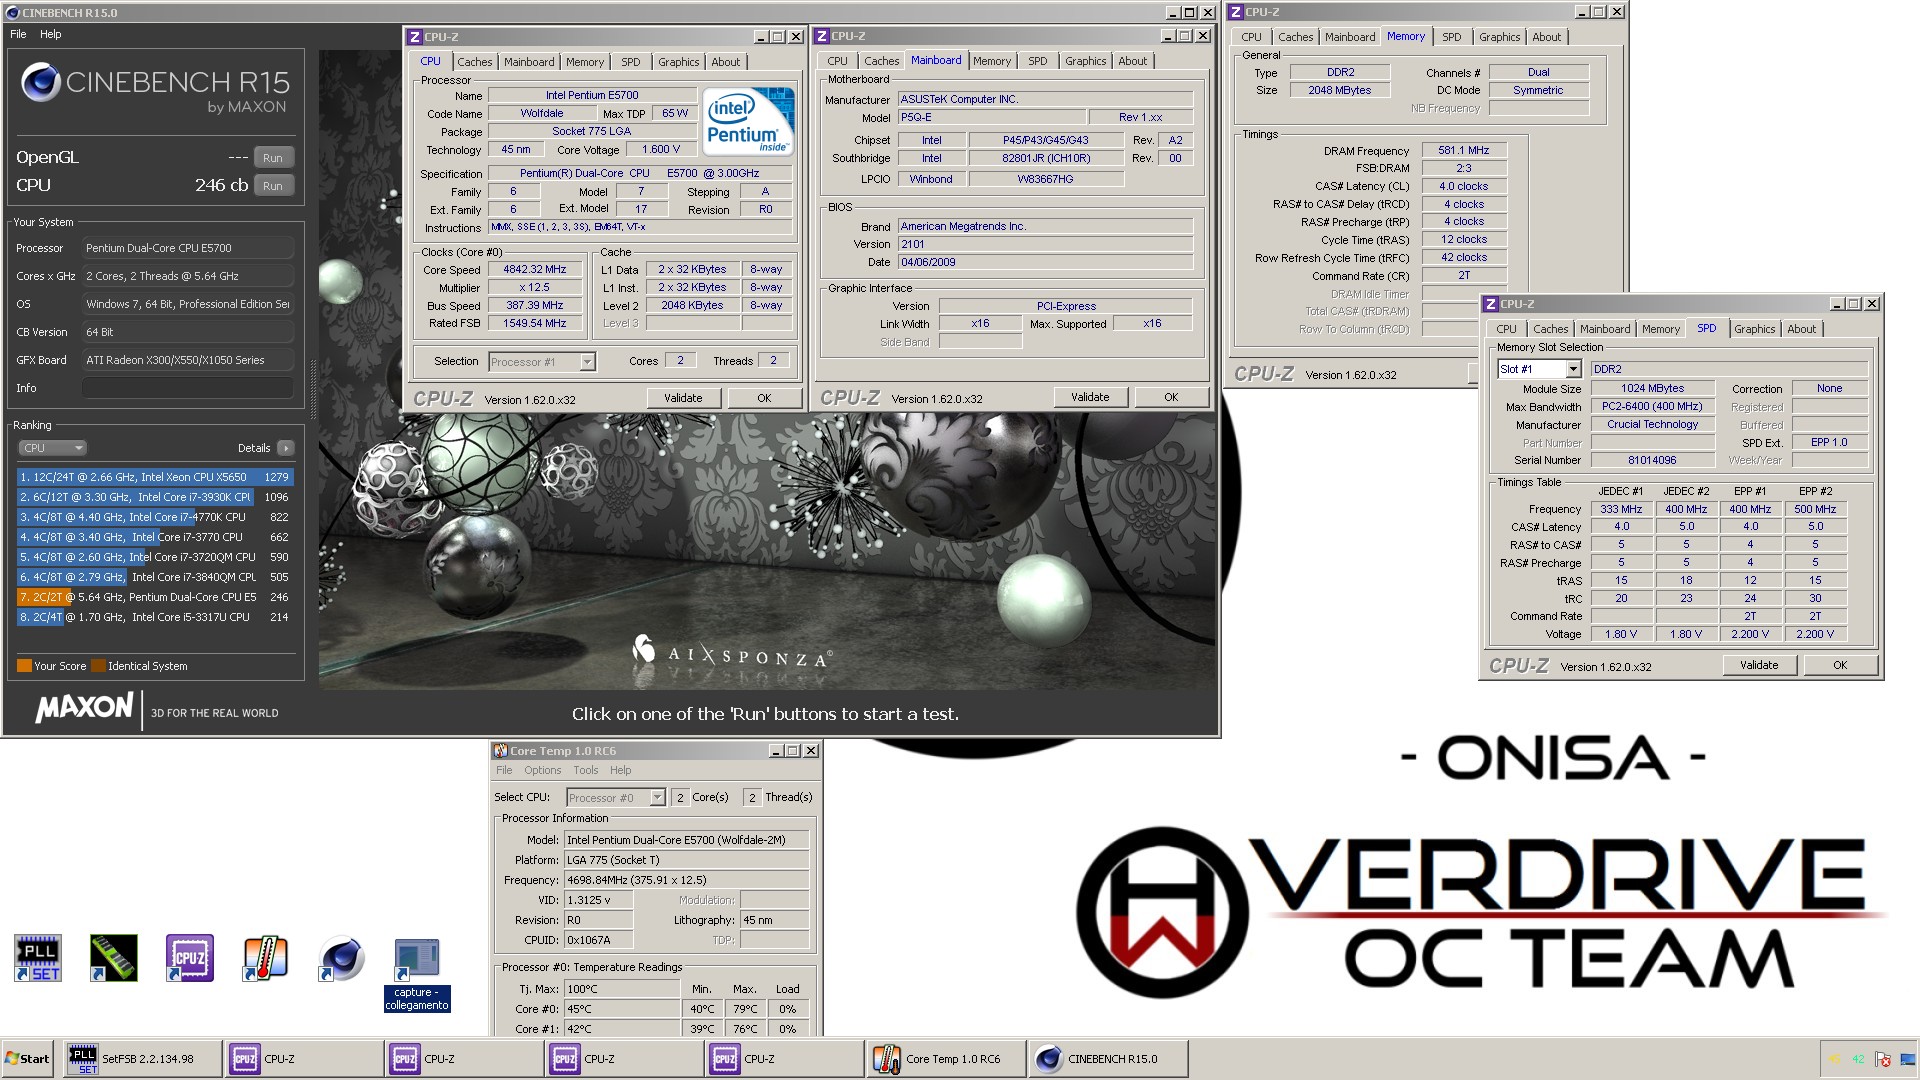
Task: Click the Core Temp title bar icon
Action: (500, 751)
